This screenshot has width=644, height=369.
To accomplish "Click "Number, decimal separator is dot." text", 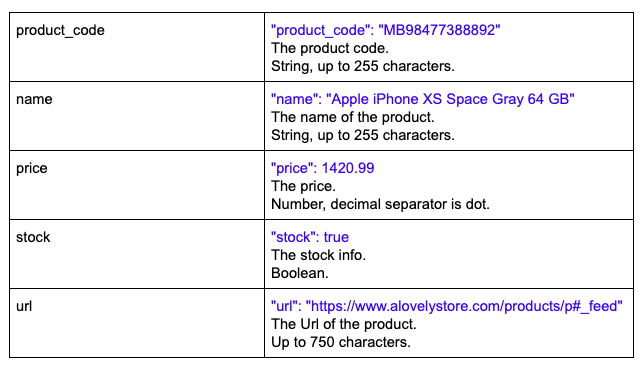I will (x=380, y=204).
